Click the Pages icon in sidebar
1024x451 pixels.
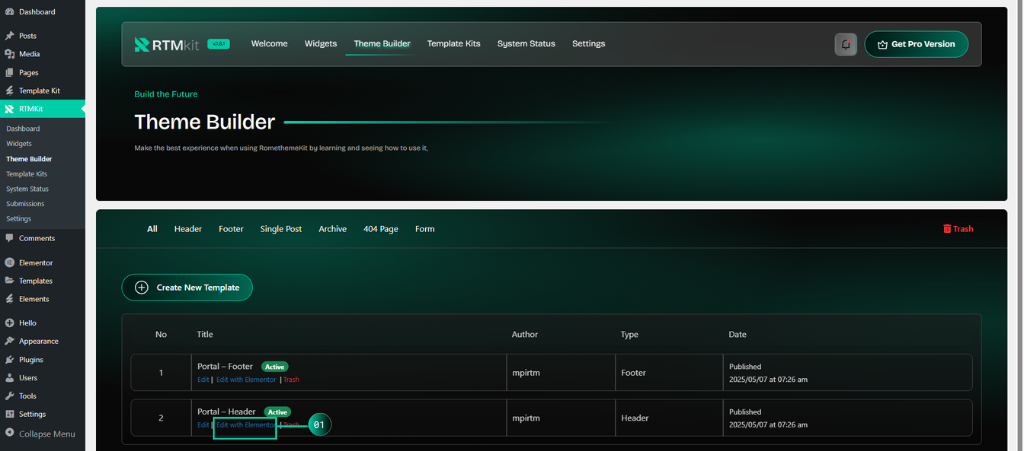click(x=10, y=72)
